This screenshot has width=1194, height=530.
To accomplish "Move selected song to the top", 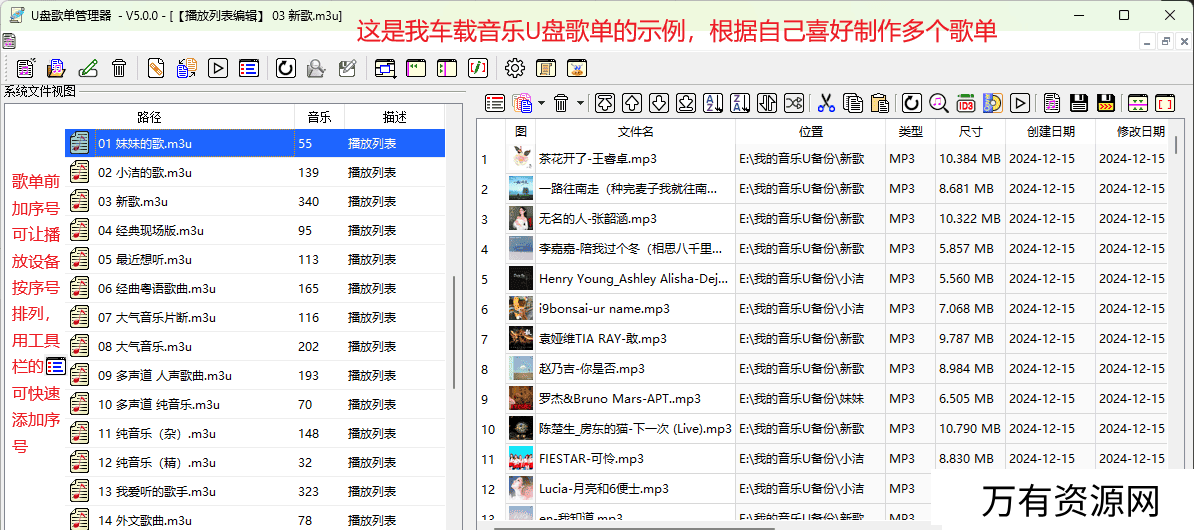I will point(605,102).
